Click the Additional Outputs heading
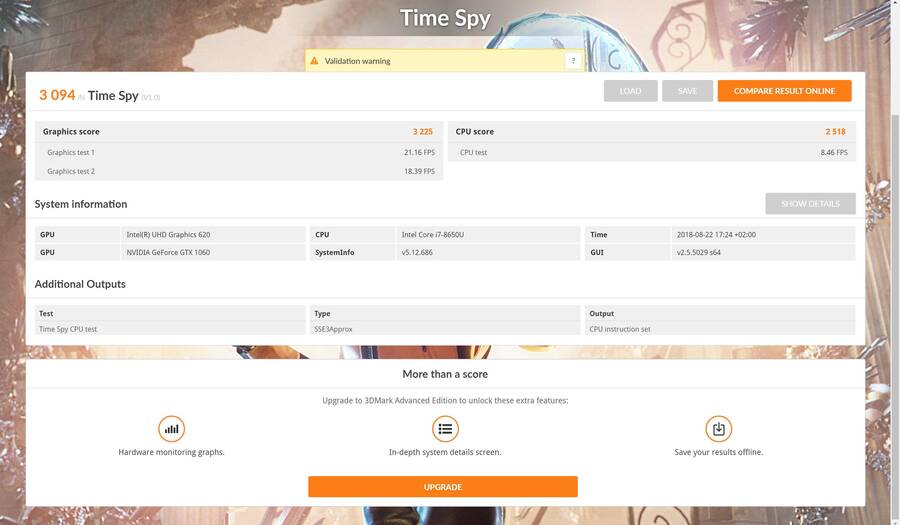The width and height of the screenshot is (900, 525). [x=80, y=284]
